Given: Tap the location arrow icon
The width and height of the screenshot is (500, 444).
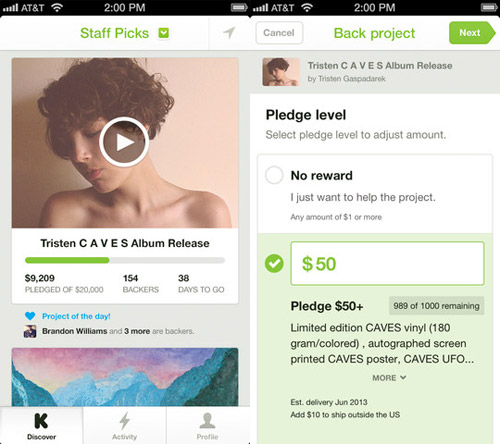Looking at the screenshot, I should click(229, 33).
